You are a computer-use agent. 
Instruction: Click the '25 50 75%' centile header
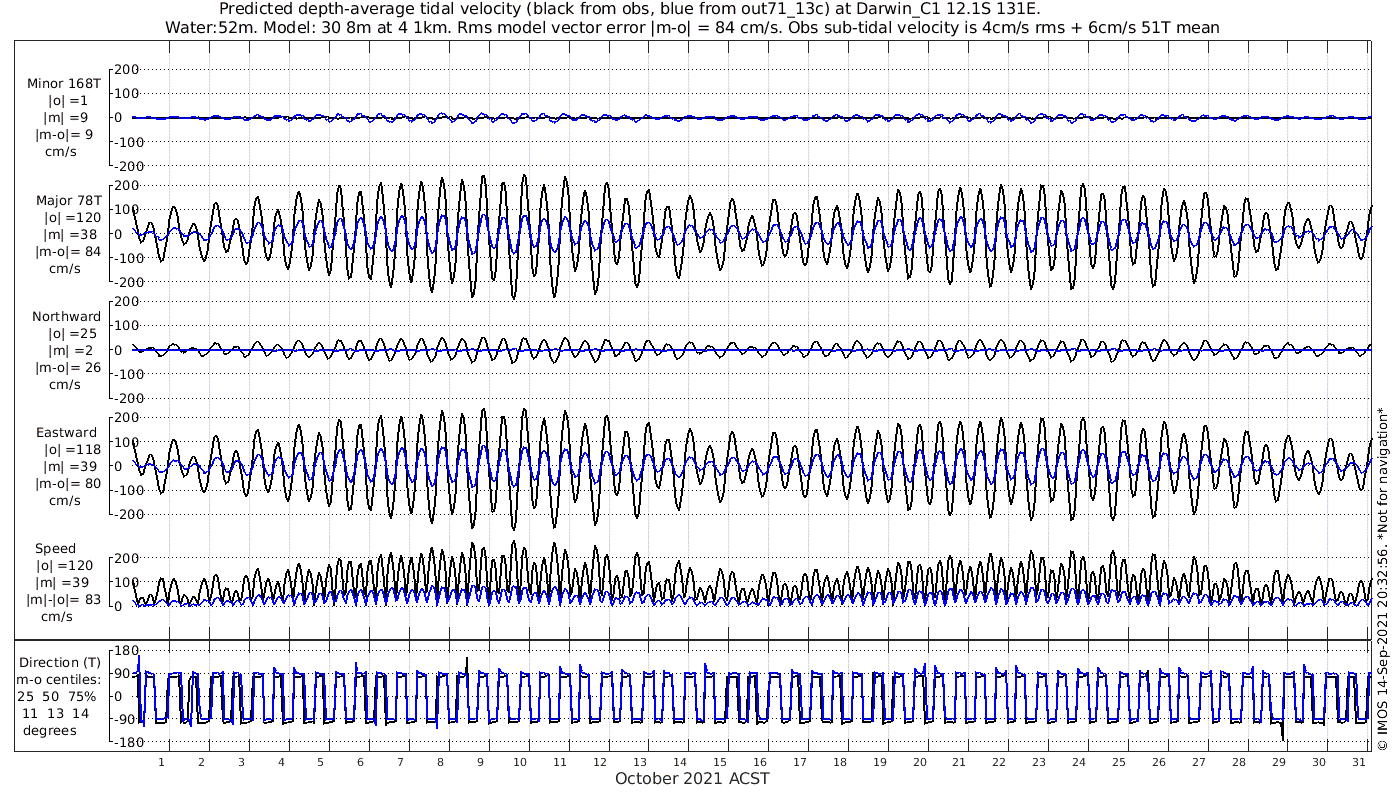[x=59, y=697]
